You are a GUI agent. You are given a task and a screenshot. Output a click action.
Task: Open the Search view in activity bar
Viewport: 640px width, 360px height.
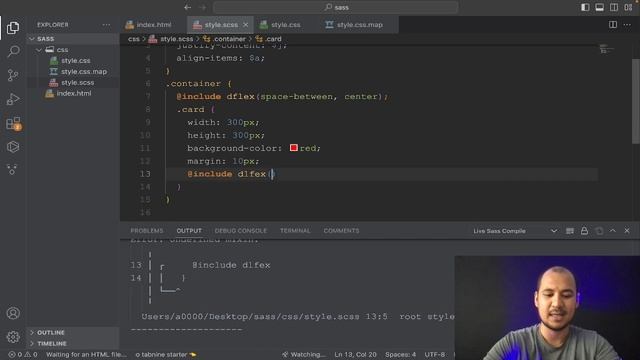tap(13, 51)
